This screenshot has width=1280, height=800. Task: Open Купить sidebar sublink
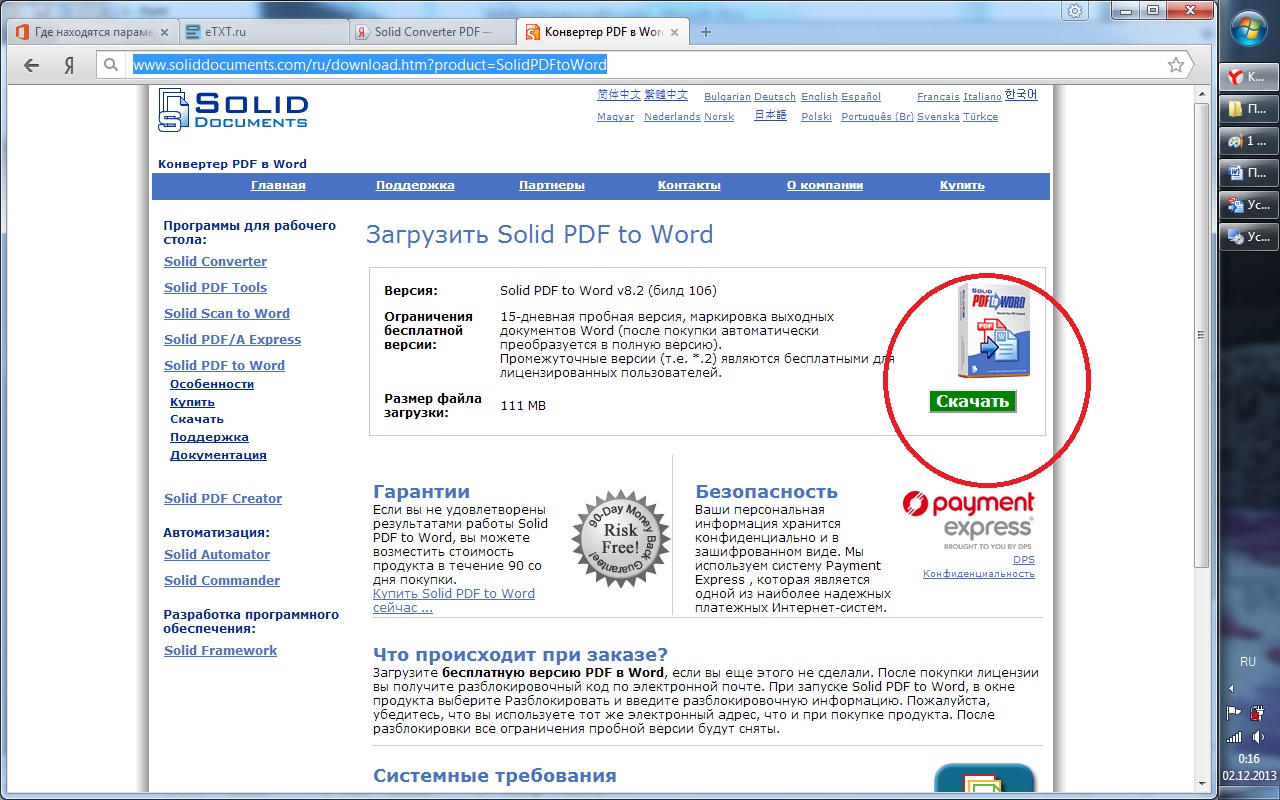pos(192,402)
